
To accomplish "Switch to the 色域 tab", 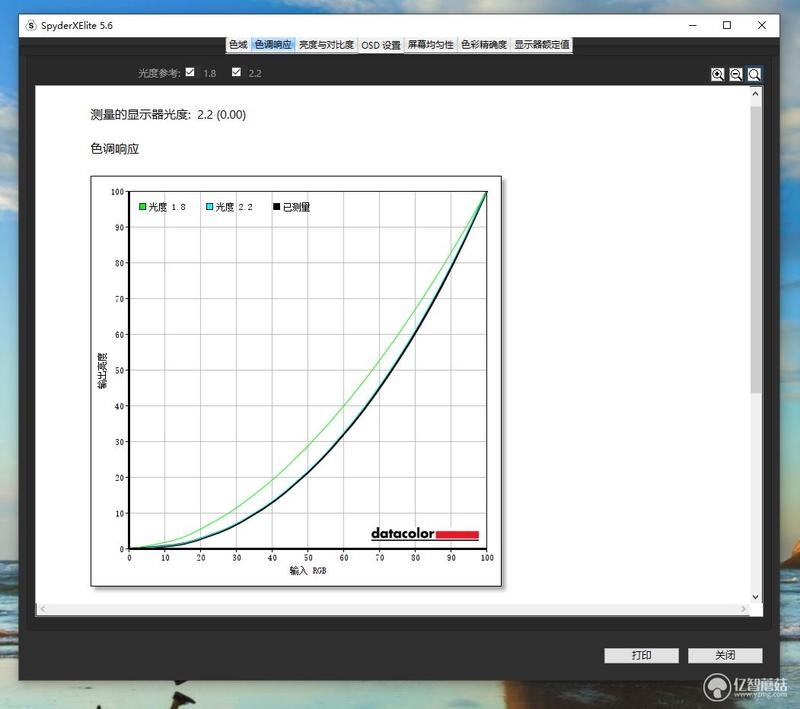I will [x=238, y=45].
